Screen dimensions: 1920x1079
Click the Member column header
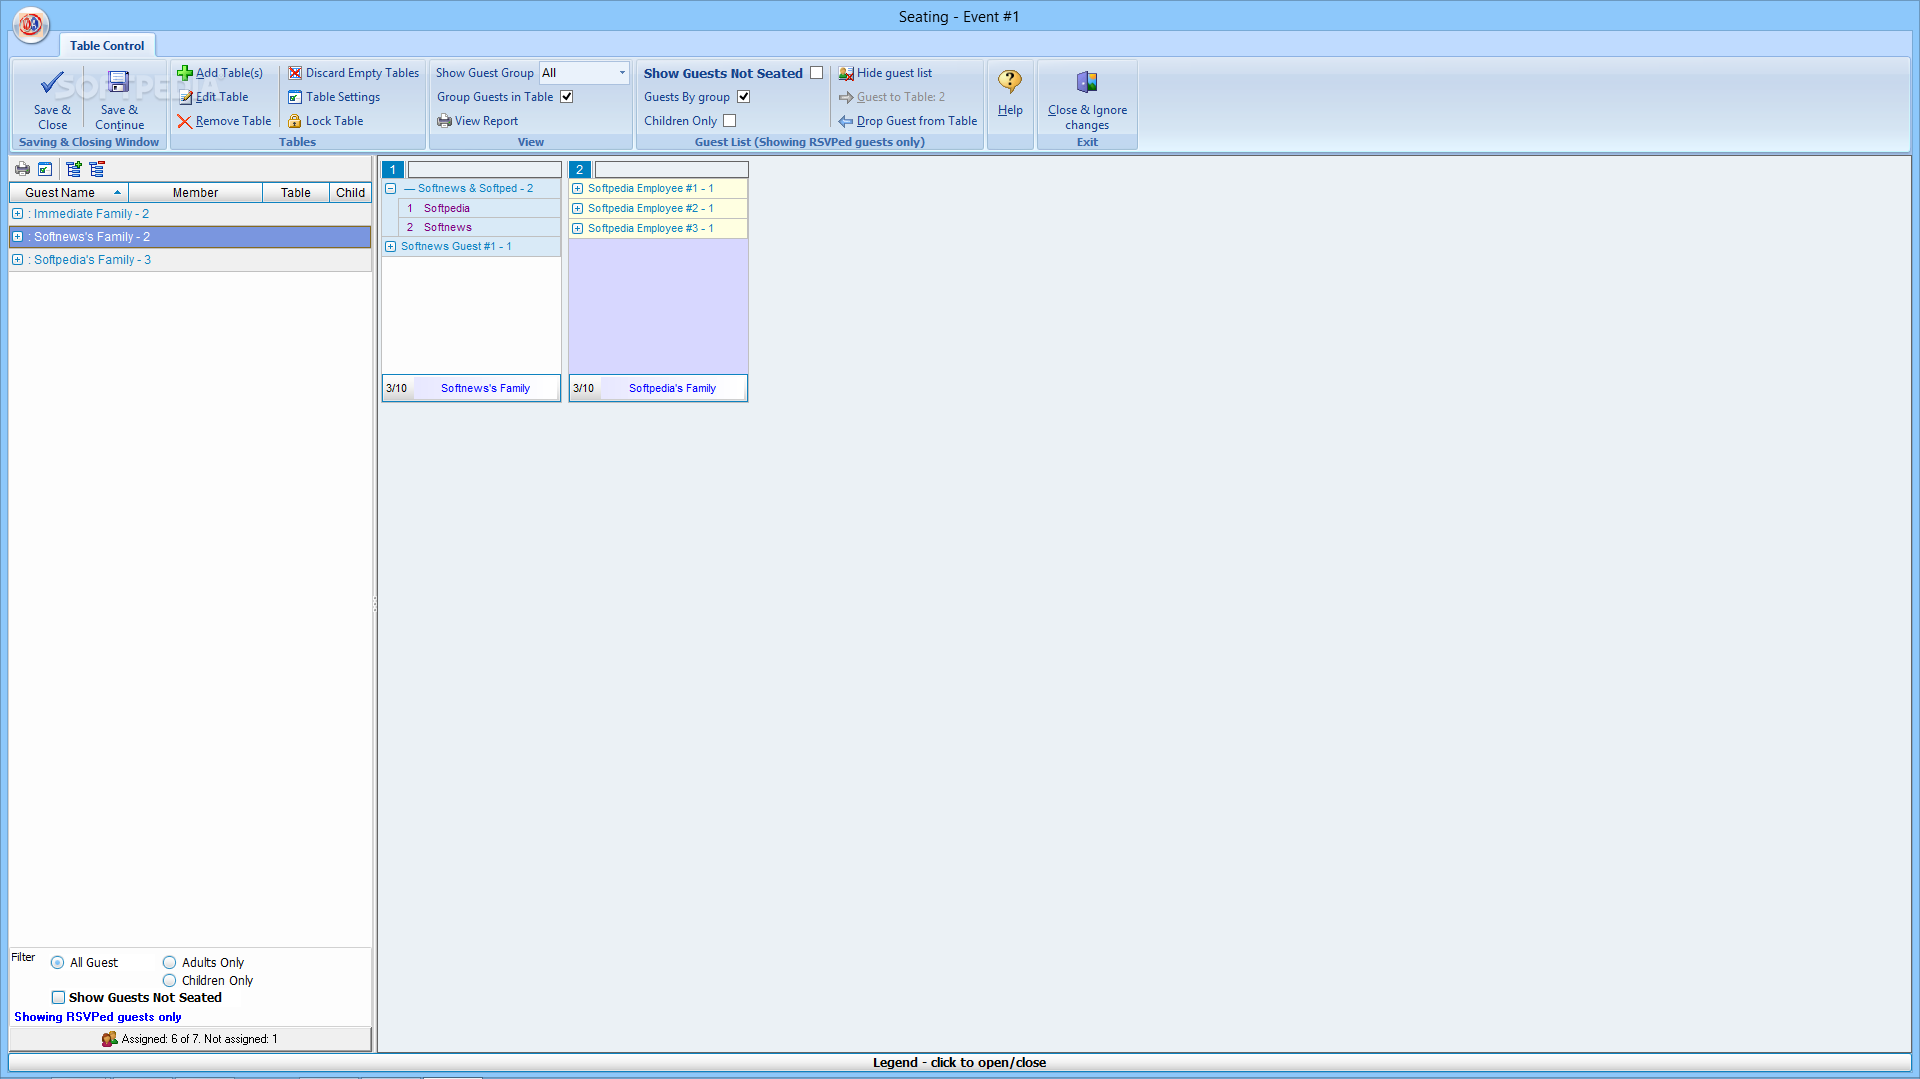point(195,193)
